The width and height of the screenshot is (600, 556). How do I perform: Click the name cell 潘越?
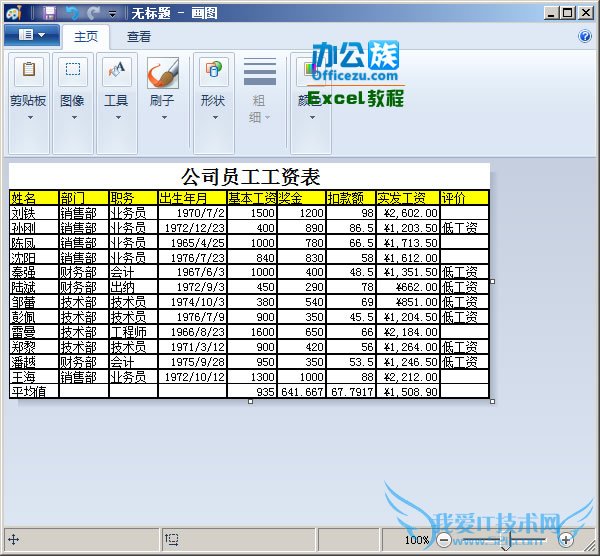click(34, 362)
